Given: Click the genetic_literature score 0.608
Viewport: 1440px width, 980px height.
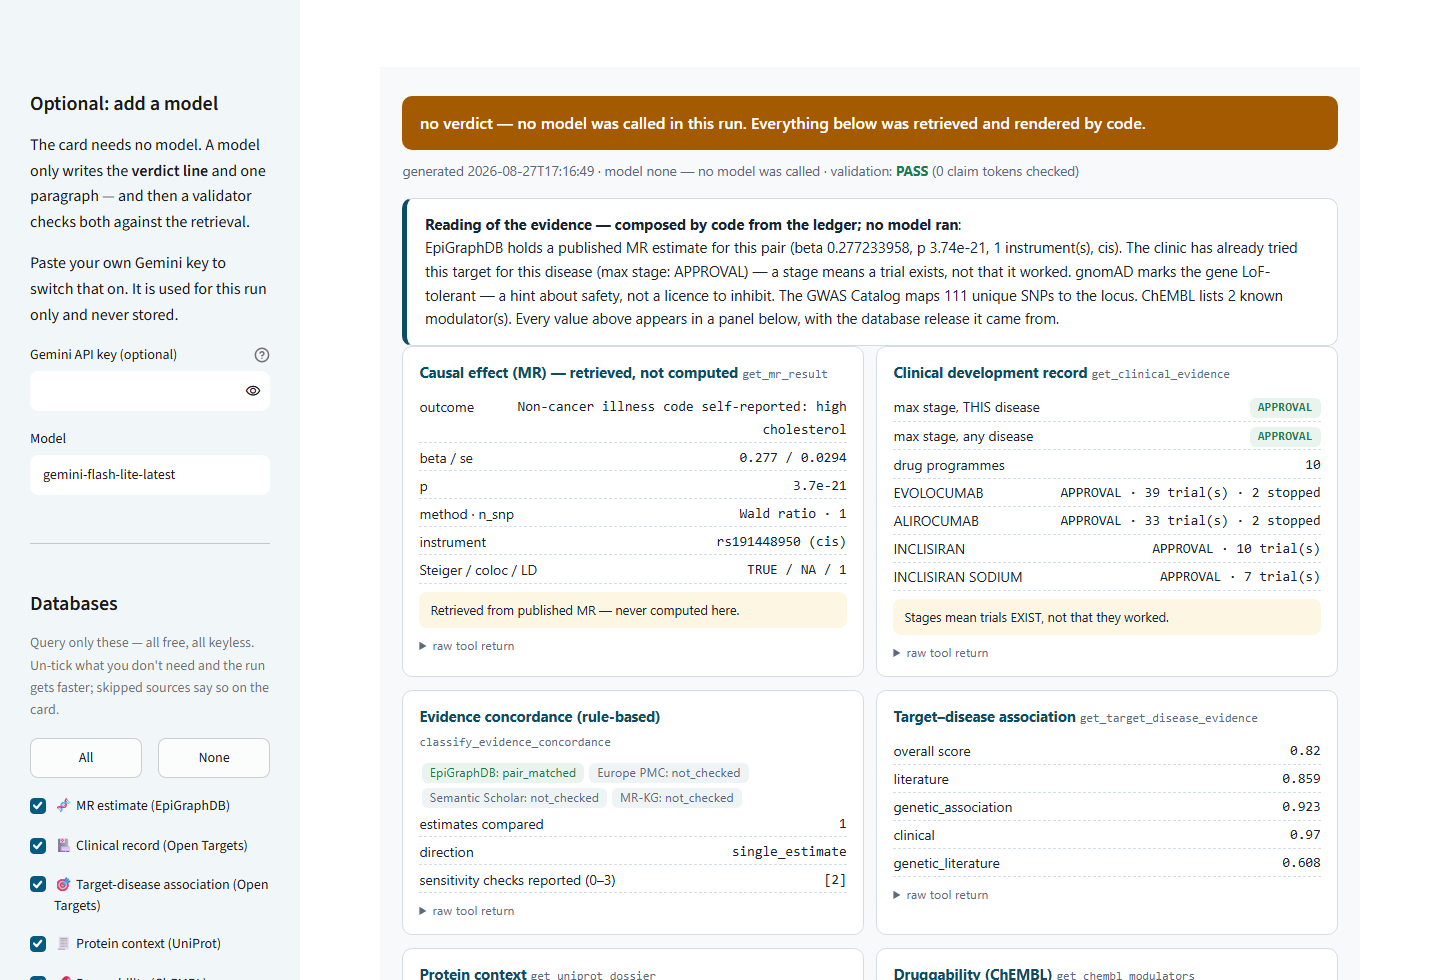Looking at the screenshot, I should [1301, 863].
